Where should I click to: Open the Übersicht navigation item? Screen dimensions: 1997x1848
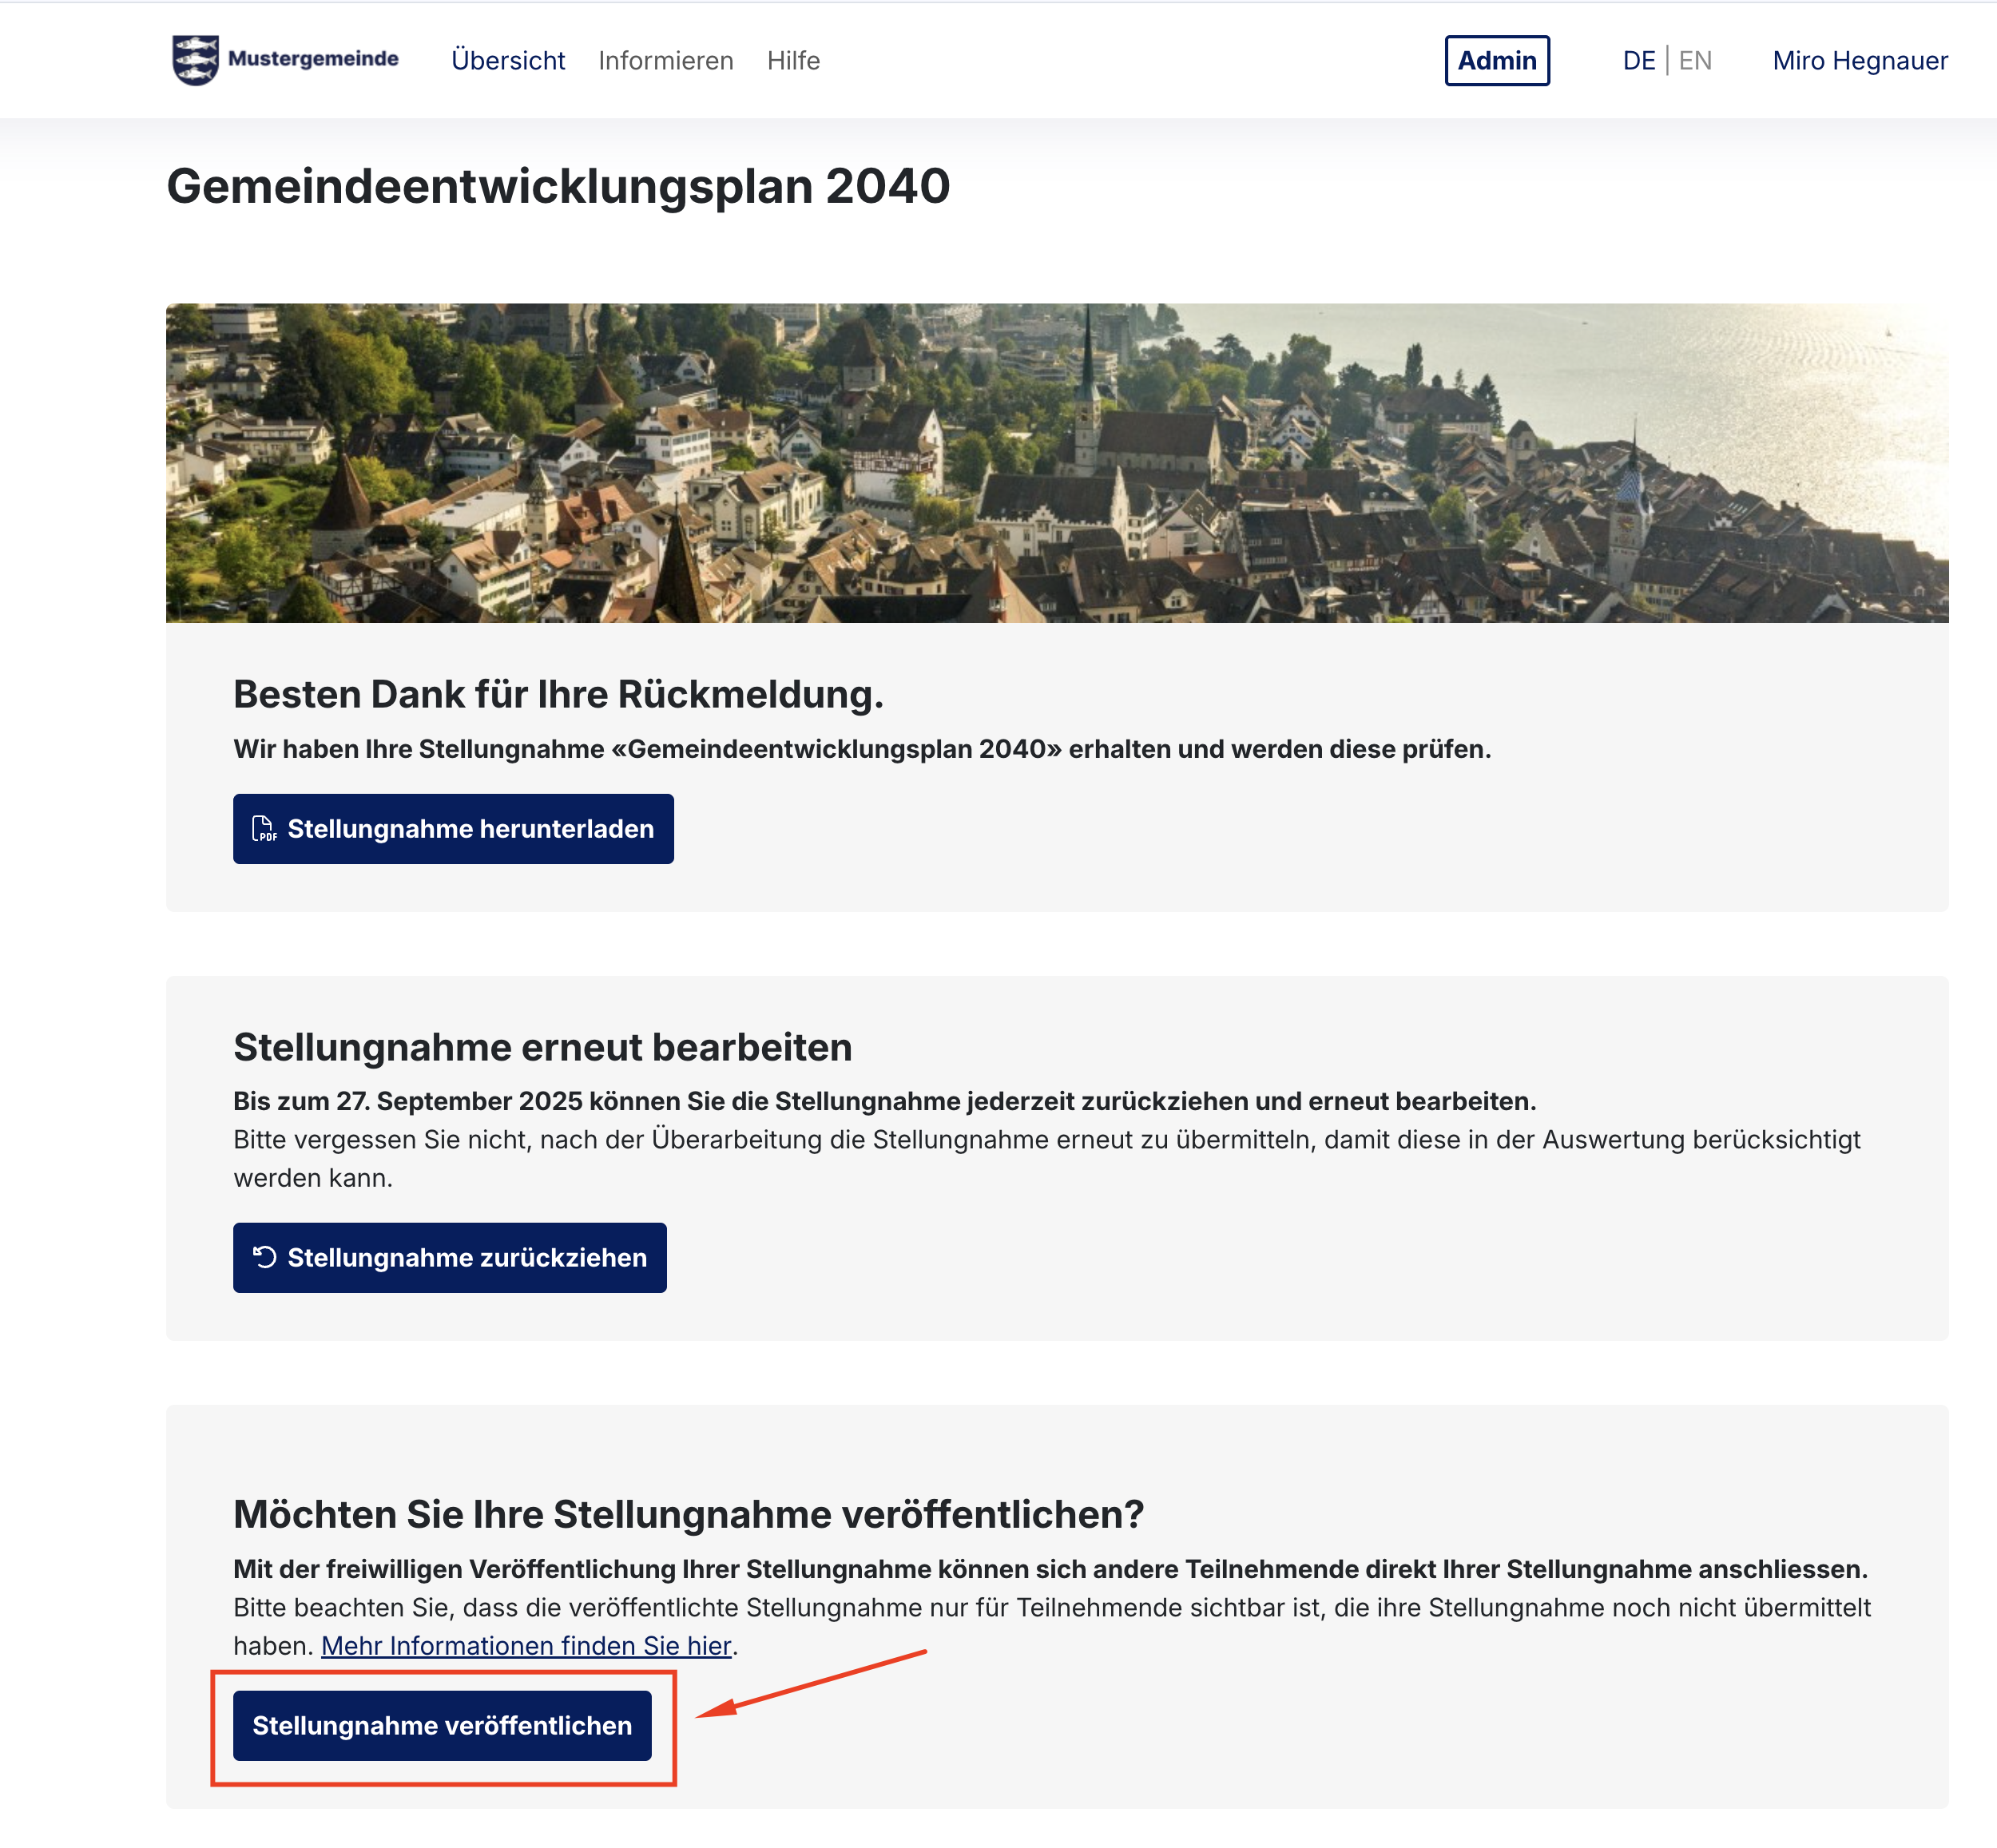pyautogui.click(x=508, y=61)
